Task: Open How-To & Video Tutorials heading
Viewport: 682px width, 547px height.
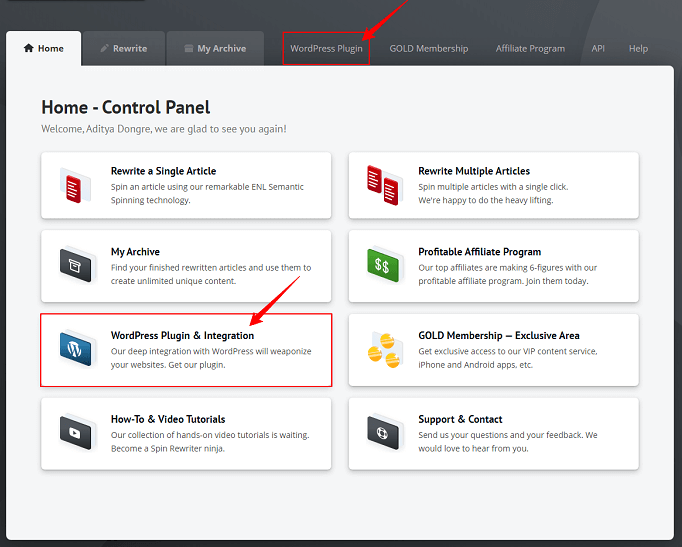Action: tap(168, 419)
